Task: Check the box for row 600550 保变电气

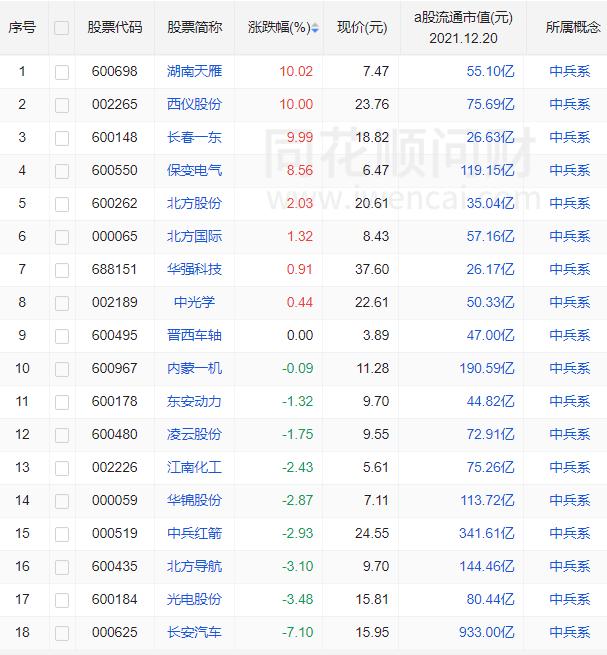Action: pos(62,171)
